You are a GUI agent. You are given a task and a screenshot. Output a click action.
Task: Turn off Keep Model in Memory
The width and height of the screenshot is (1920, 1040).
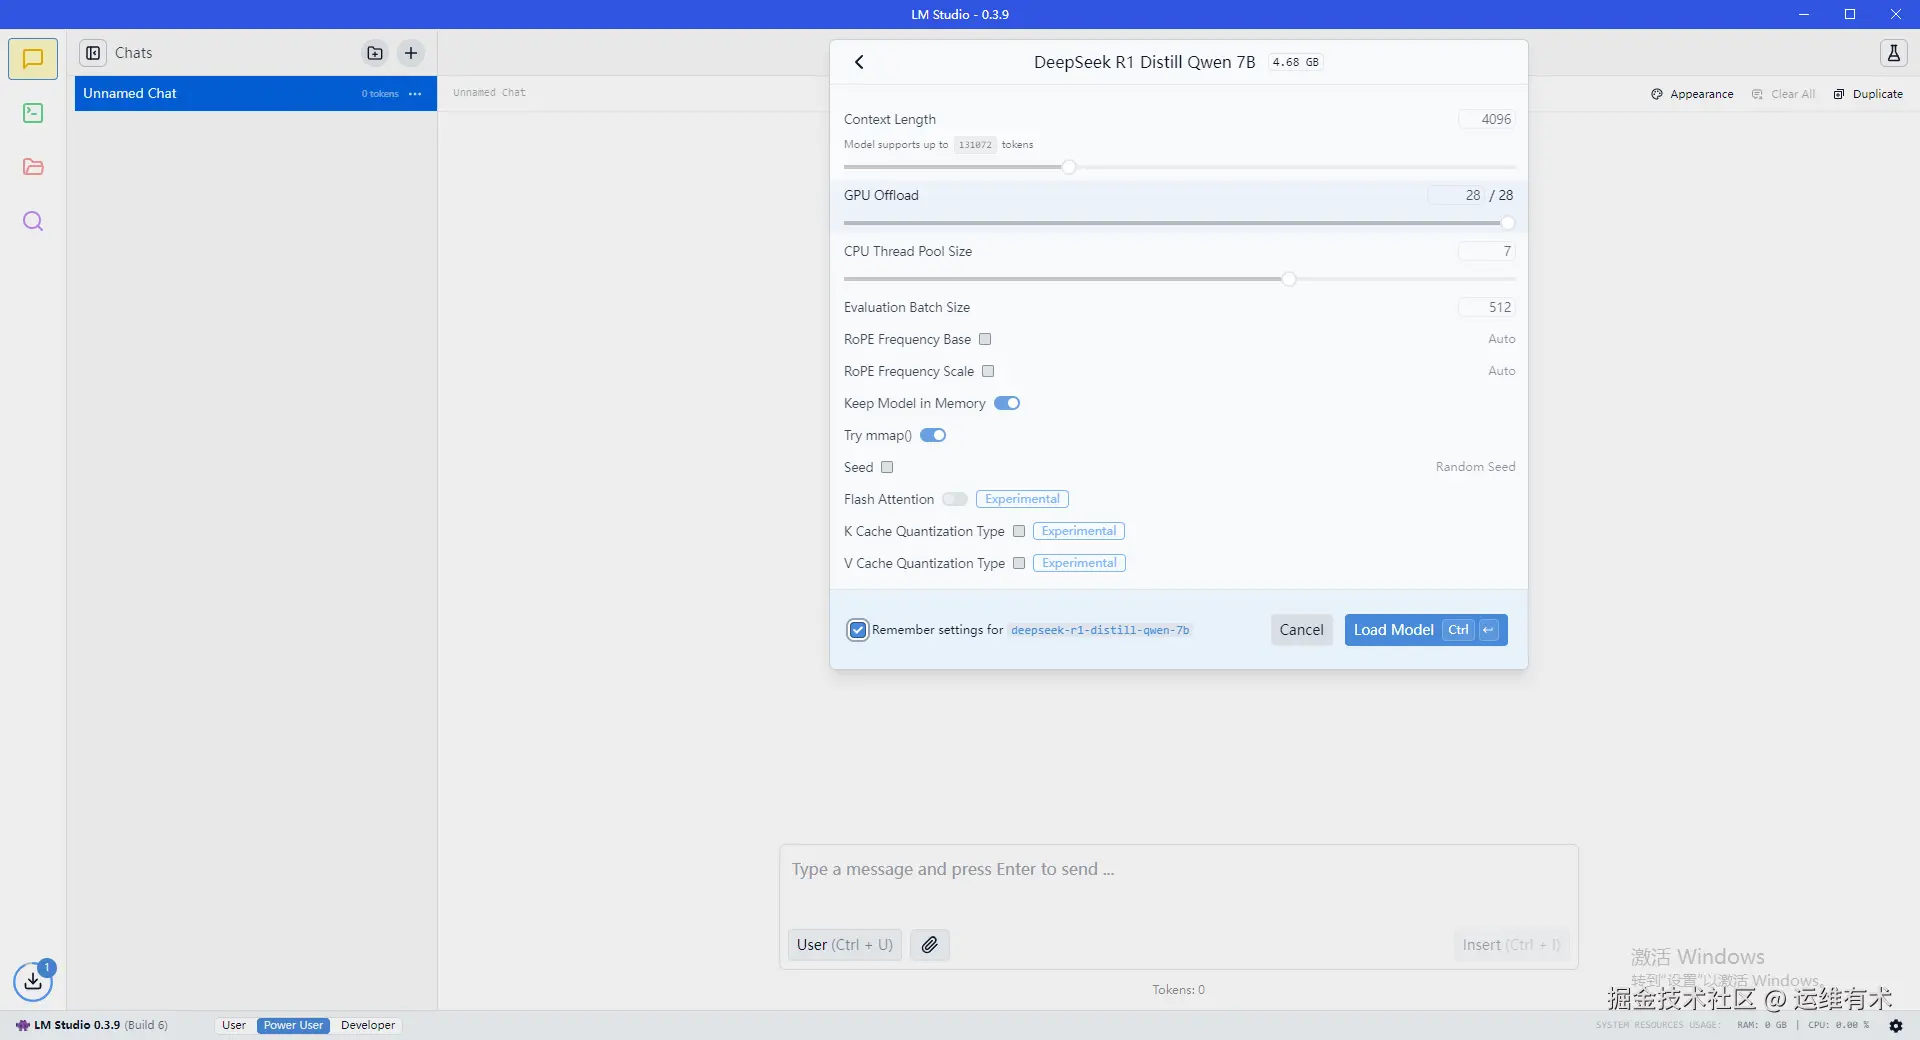tap(1007, 403)
